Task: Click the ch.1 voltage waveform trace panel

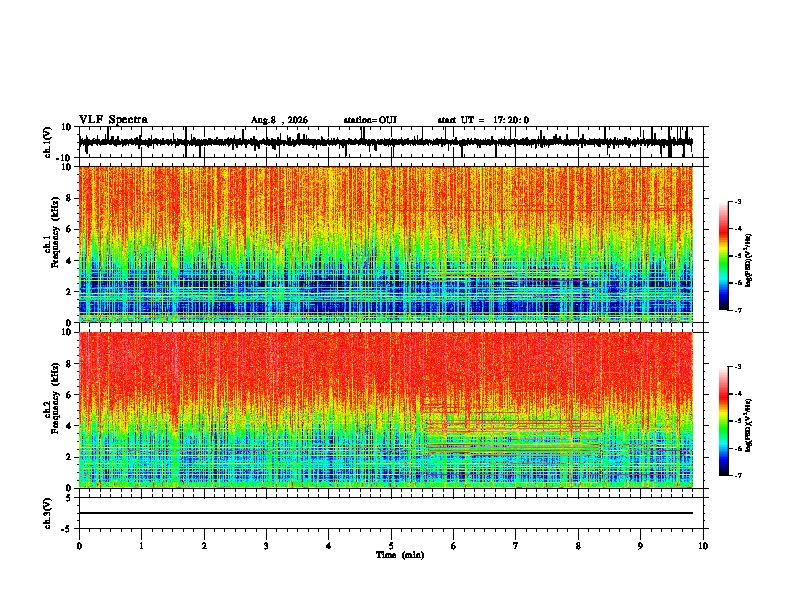Action: click(x=391, y=142)
